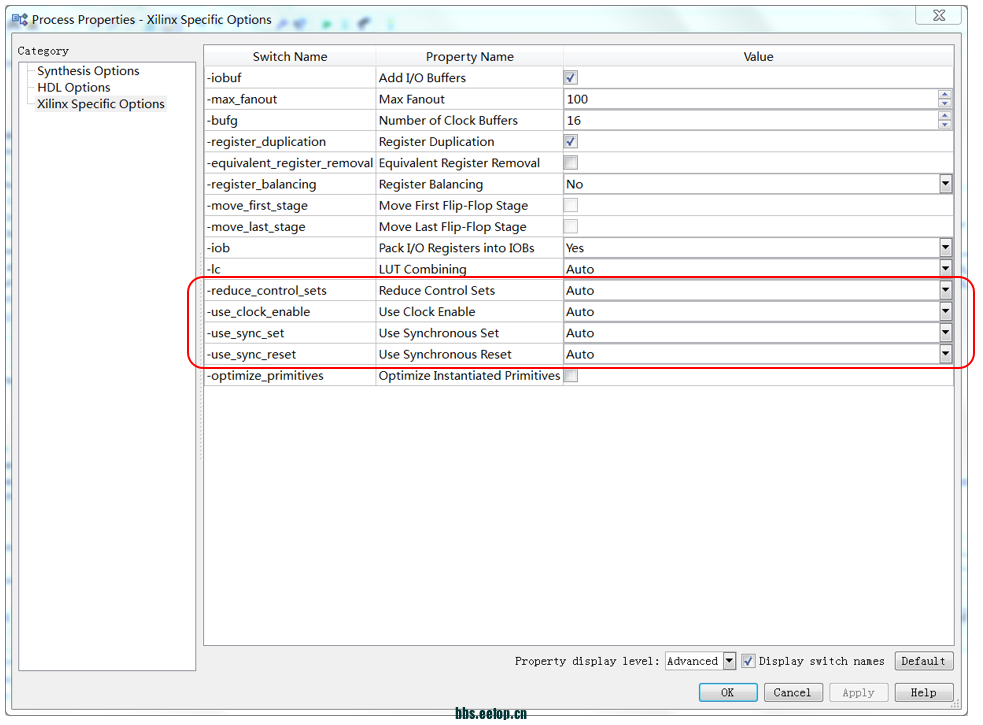
Task: Open Help for this dialog
Action: pyautogui.click(x=923, y=692)
